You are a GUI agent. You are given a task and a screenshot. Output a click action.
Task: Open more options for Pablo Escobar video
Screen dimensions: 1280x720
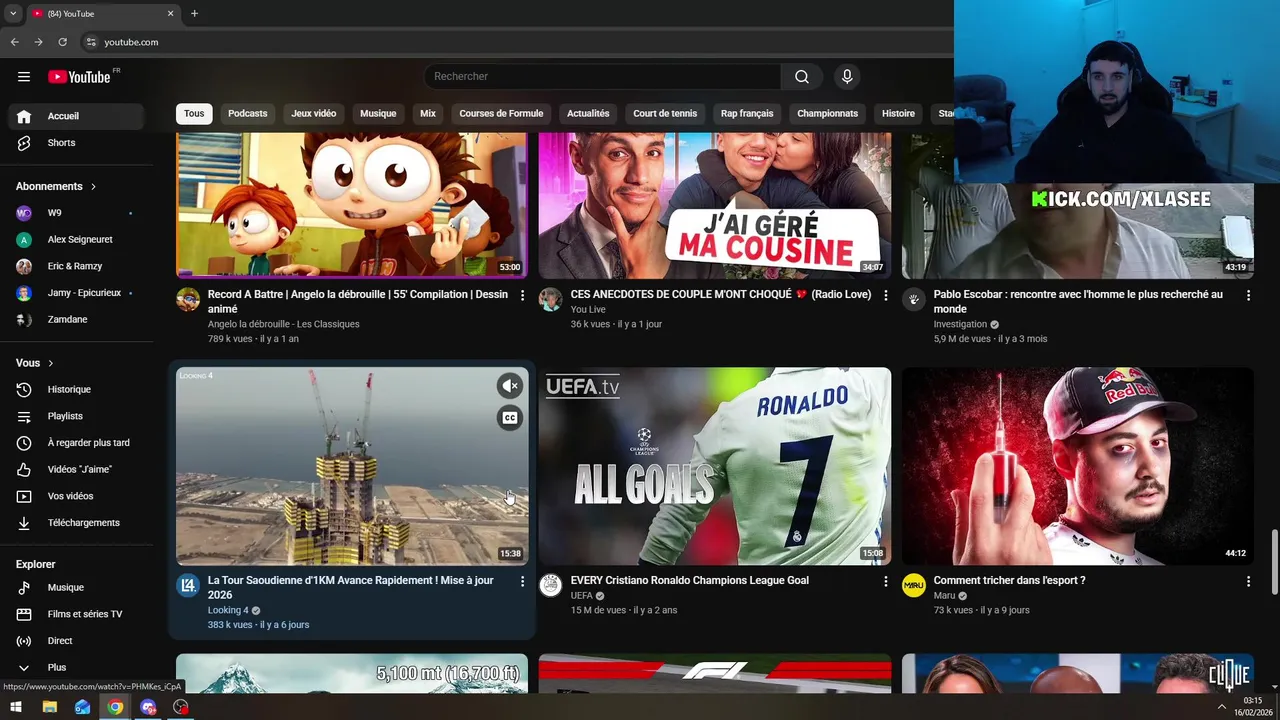tap(1248, 296)
